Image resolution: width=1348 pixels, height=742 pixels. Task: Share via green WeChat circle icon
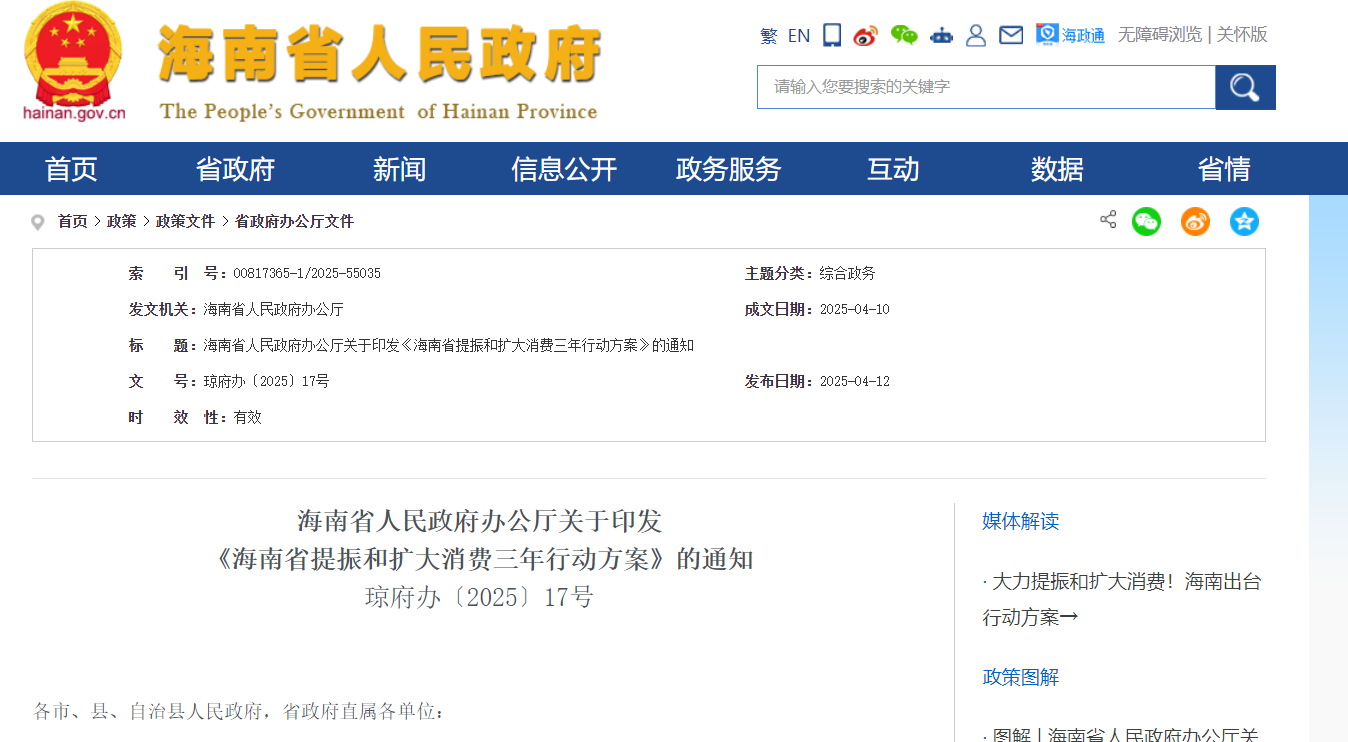click(x=1146, y=221)
